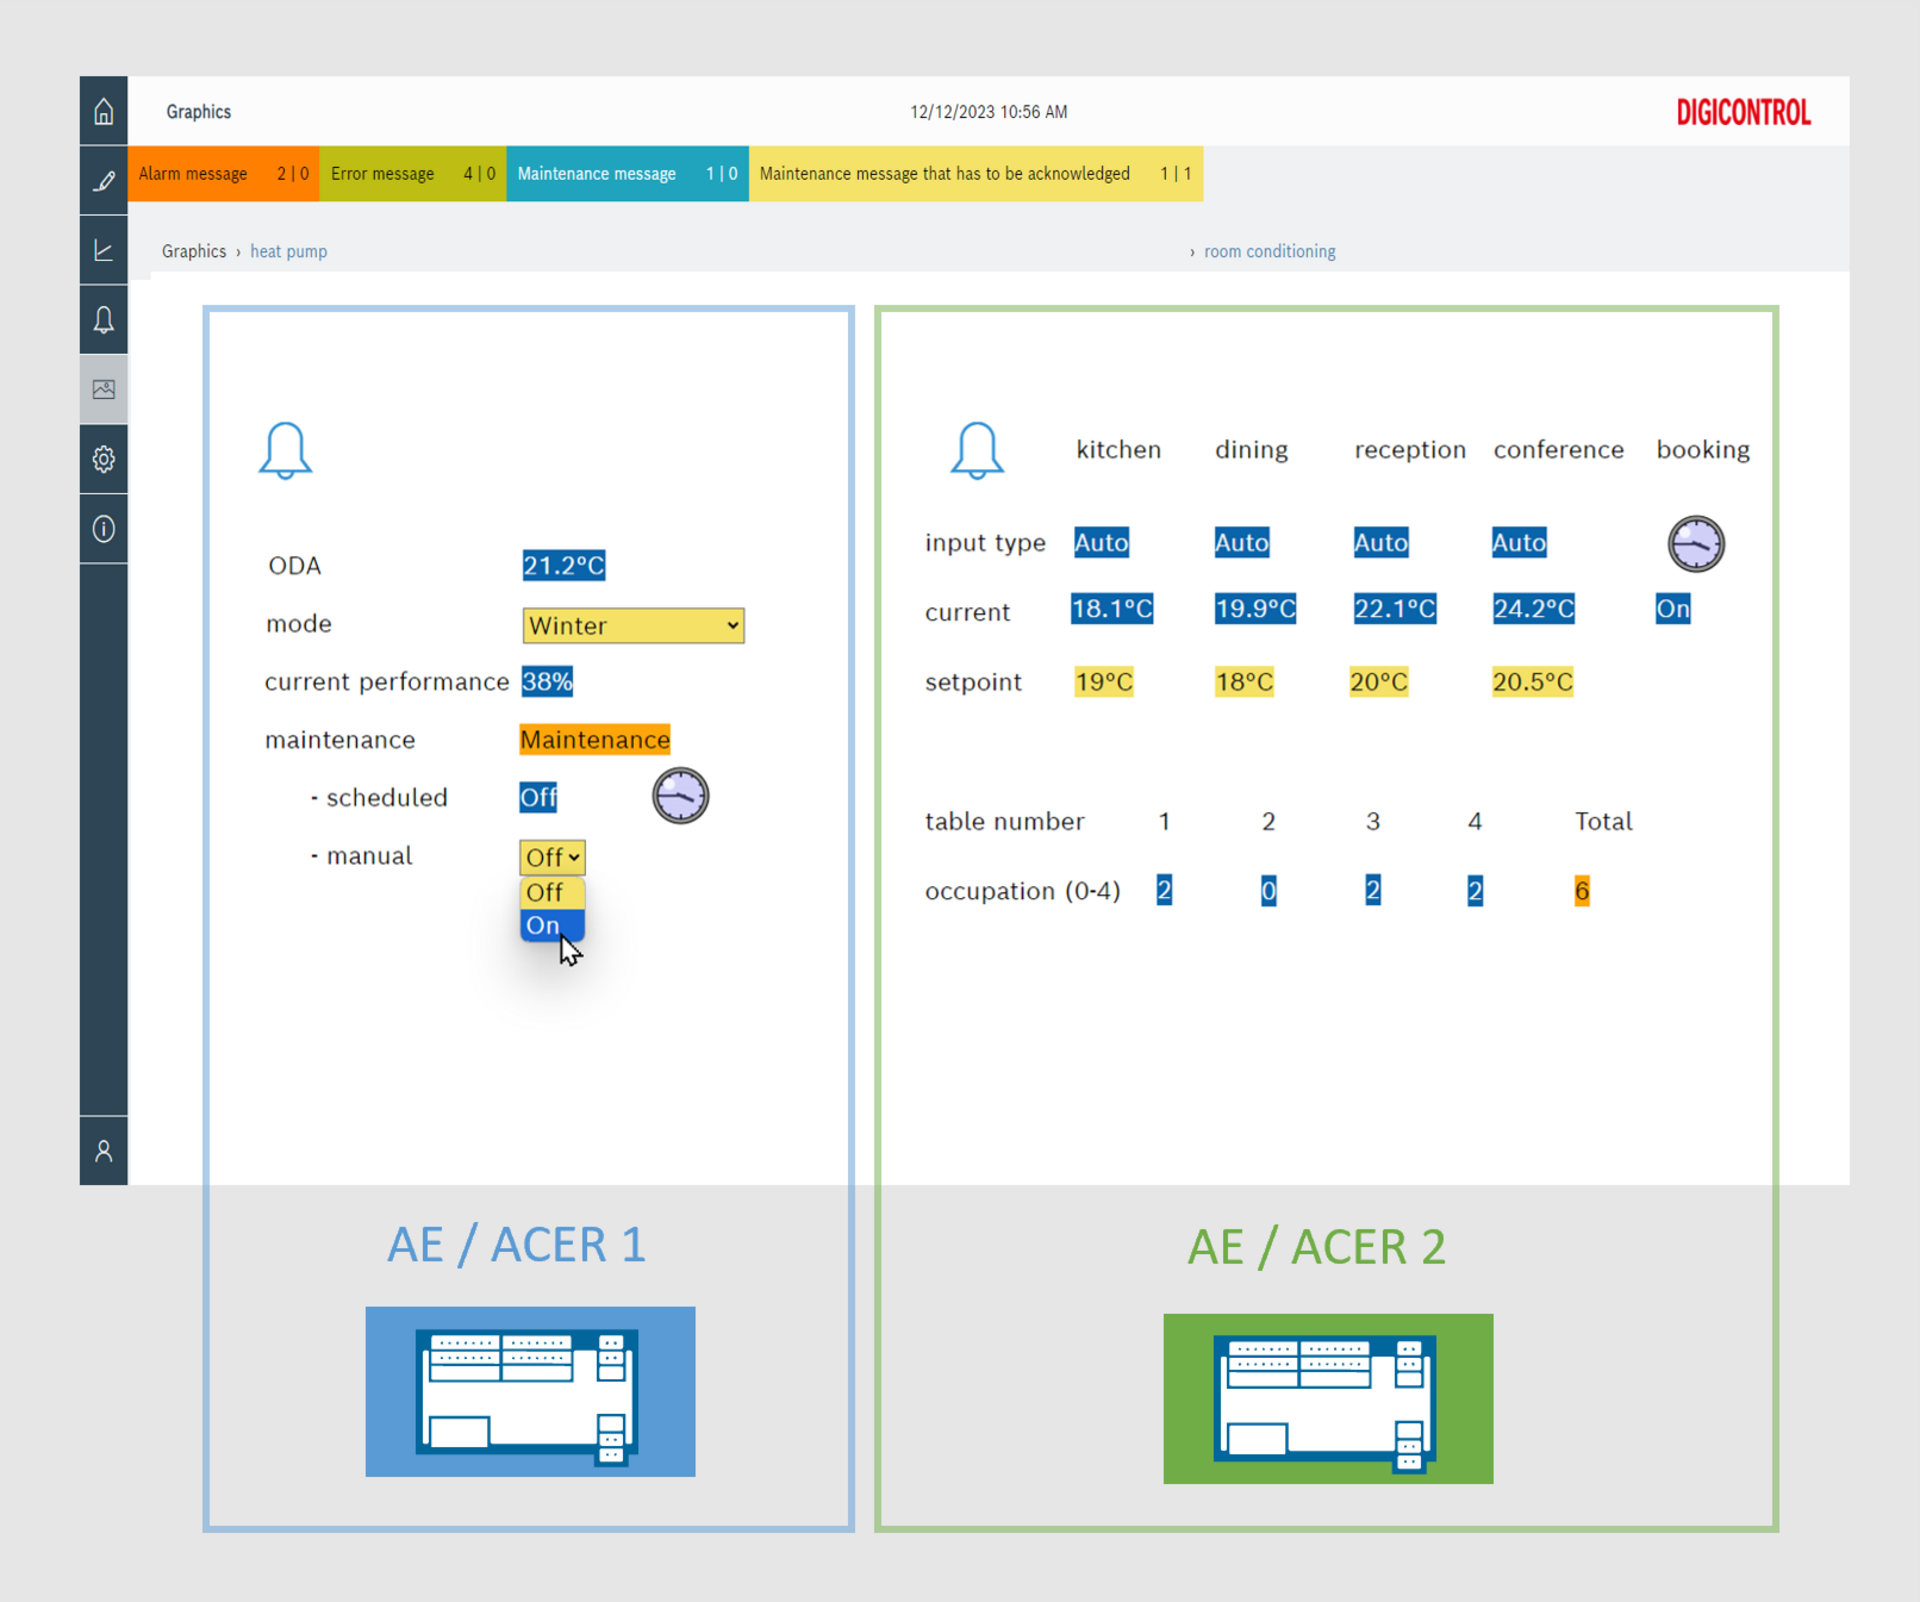The height and width of the screenshot is (1602, 1920).
Task: Click the kitchen setpoint 19°C field
Action: (x=1103, y=682)
